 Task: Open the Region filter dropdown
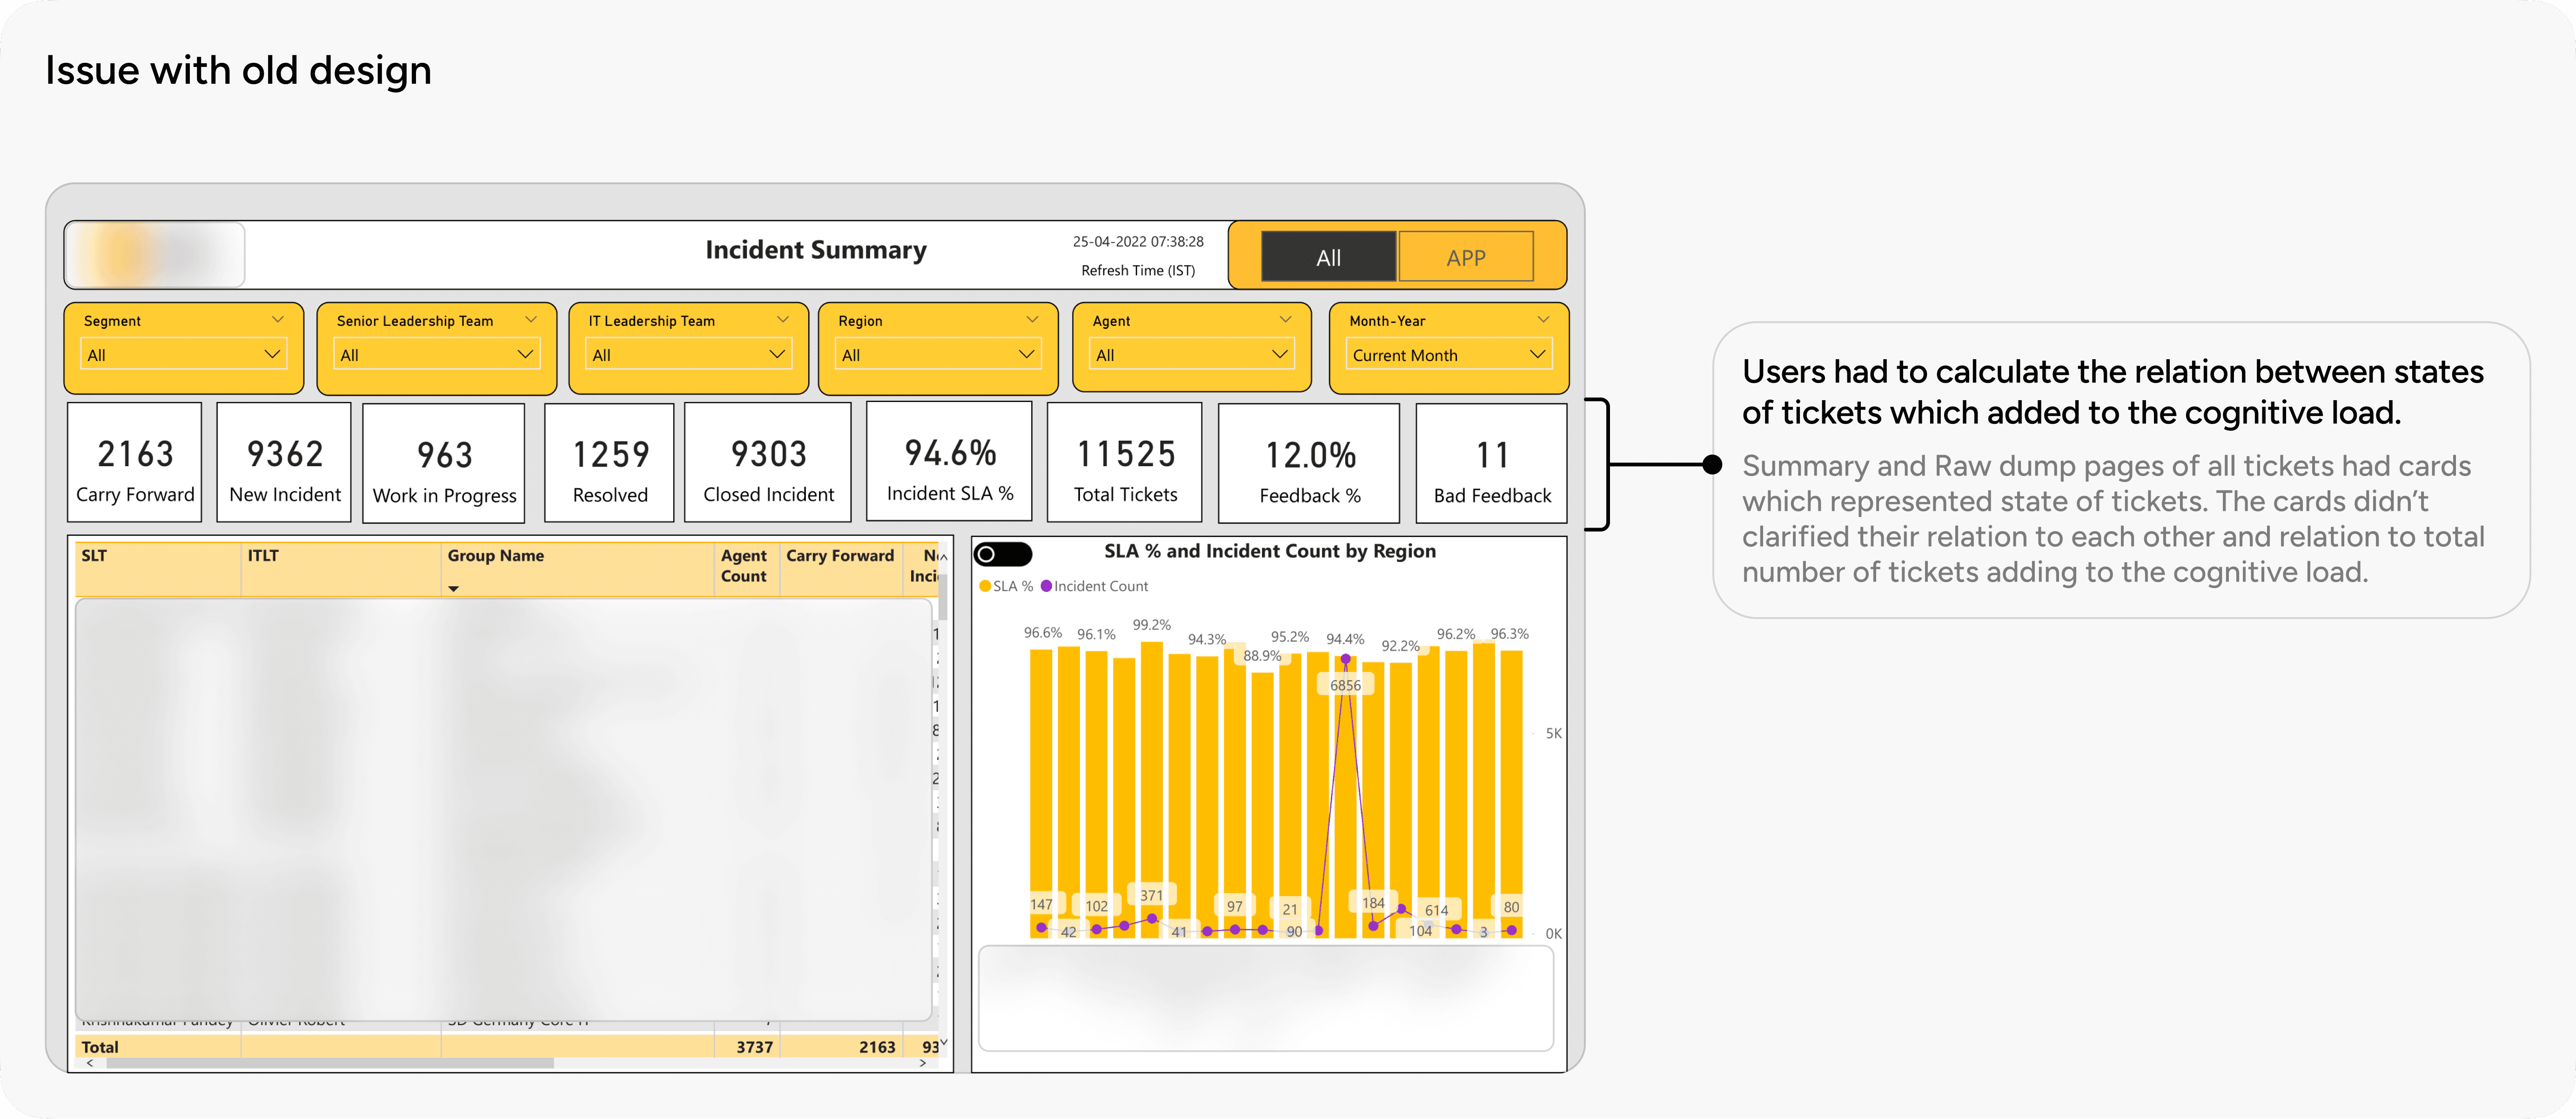[938, 354]
